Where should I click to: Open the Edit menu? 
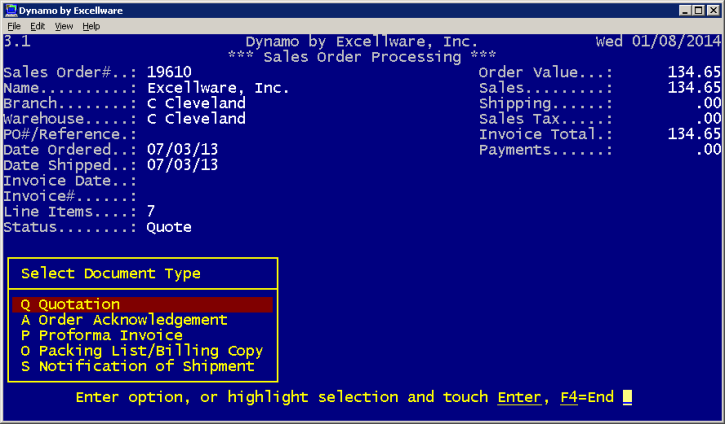[37, 26]
